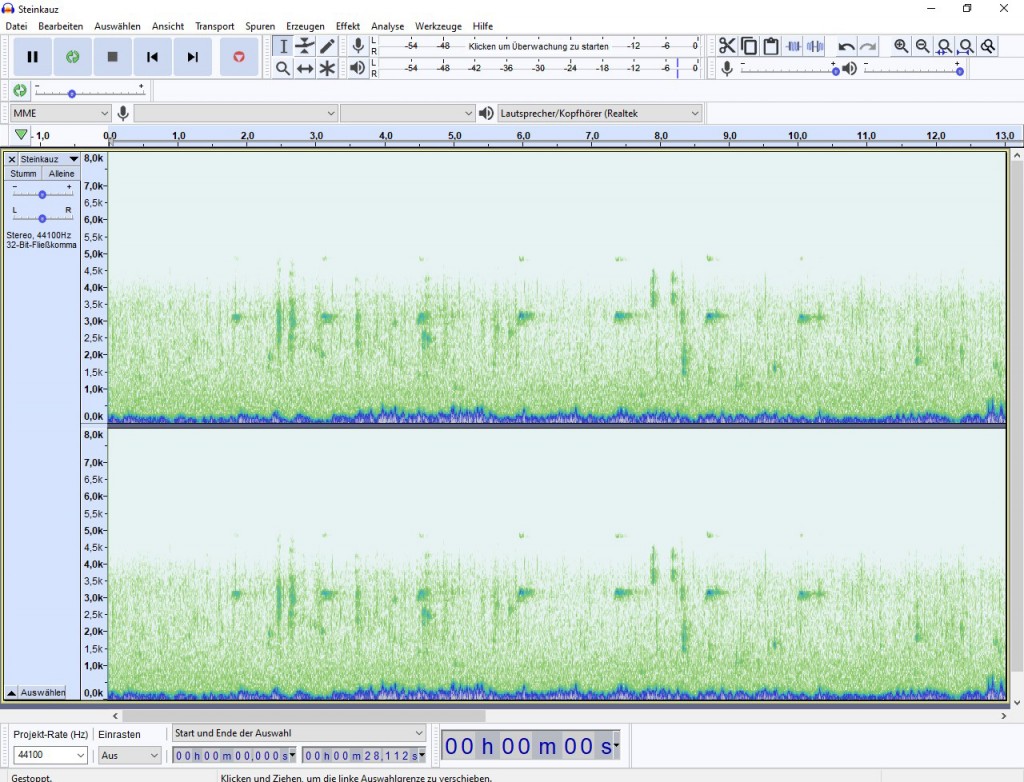1024x782 pixels.
Task: Click the Rückgängig (undo) icon
Action: [x=845, y=46]
